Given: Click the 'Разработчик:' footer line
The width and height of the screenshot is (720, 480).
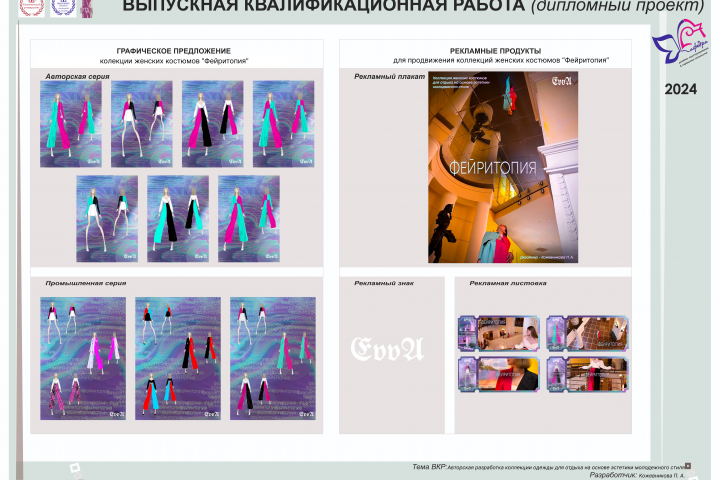Looking at the screenshot, I should 637,475.
